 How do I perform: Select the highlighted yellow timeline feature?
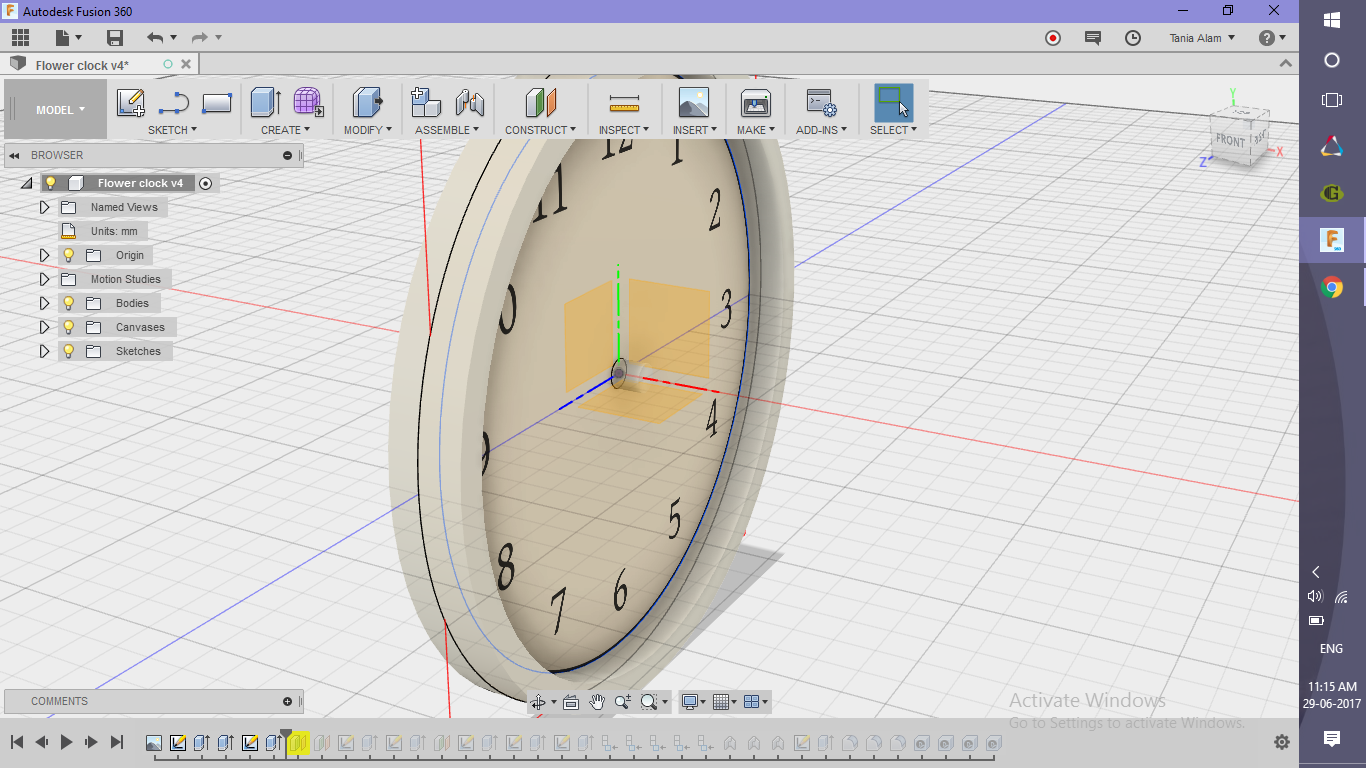point(298,743)
